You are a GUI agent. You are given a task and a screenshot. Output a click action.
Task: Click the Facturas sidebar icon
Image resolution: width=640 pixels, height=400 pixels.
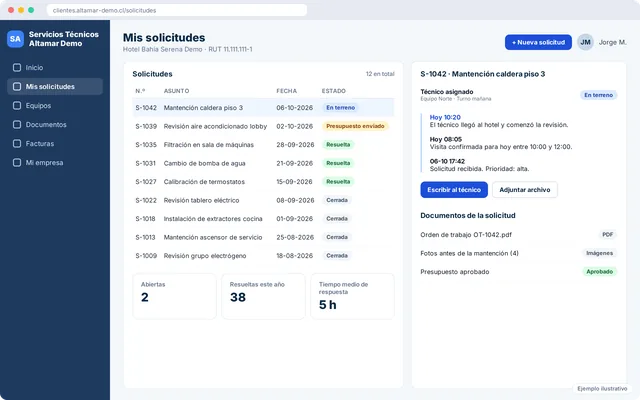tap(17, 143)
